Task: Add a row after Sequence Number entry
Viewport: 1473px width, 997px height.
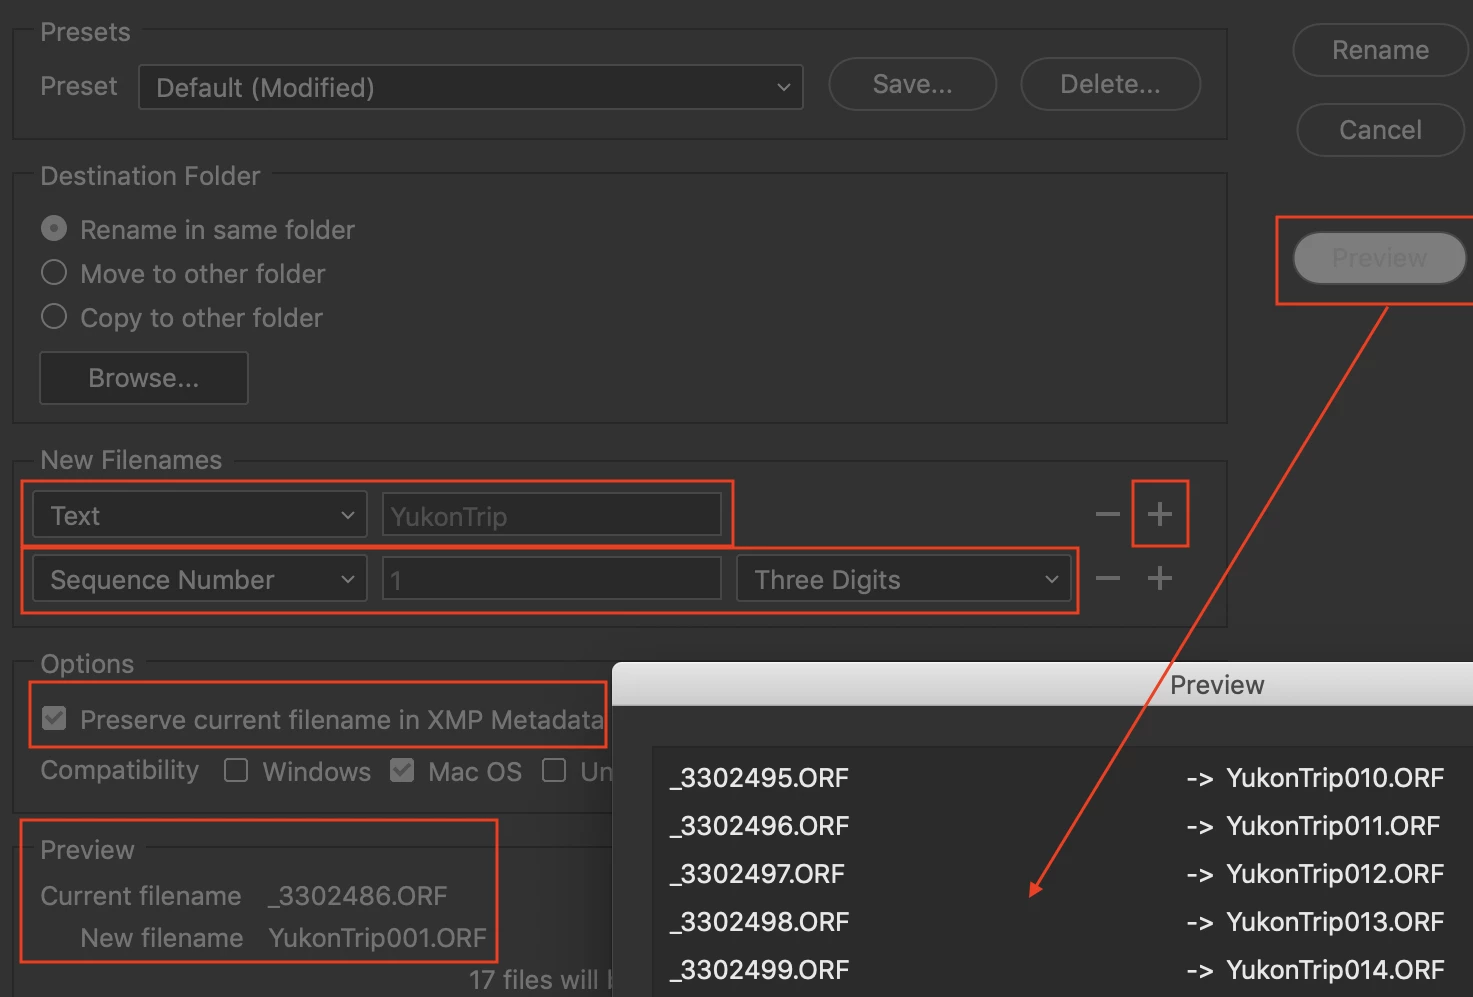Action: (x=1160, y=578)
